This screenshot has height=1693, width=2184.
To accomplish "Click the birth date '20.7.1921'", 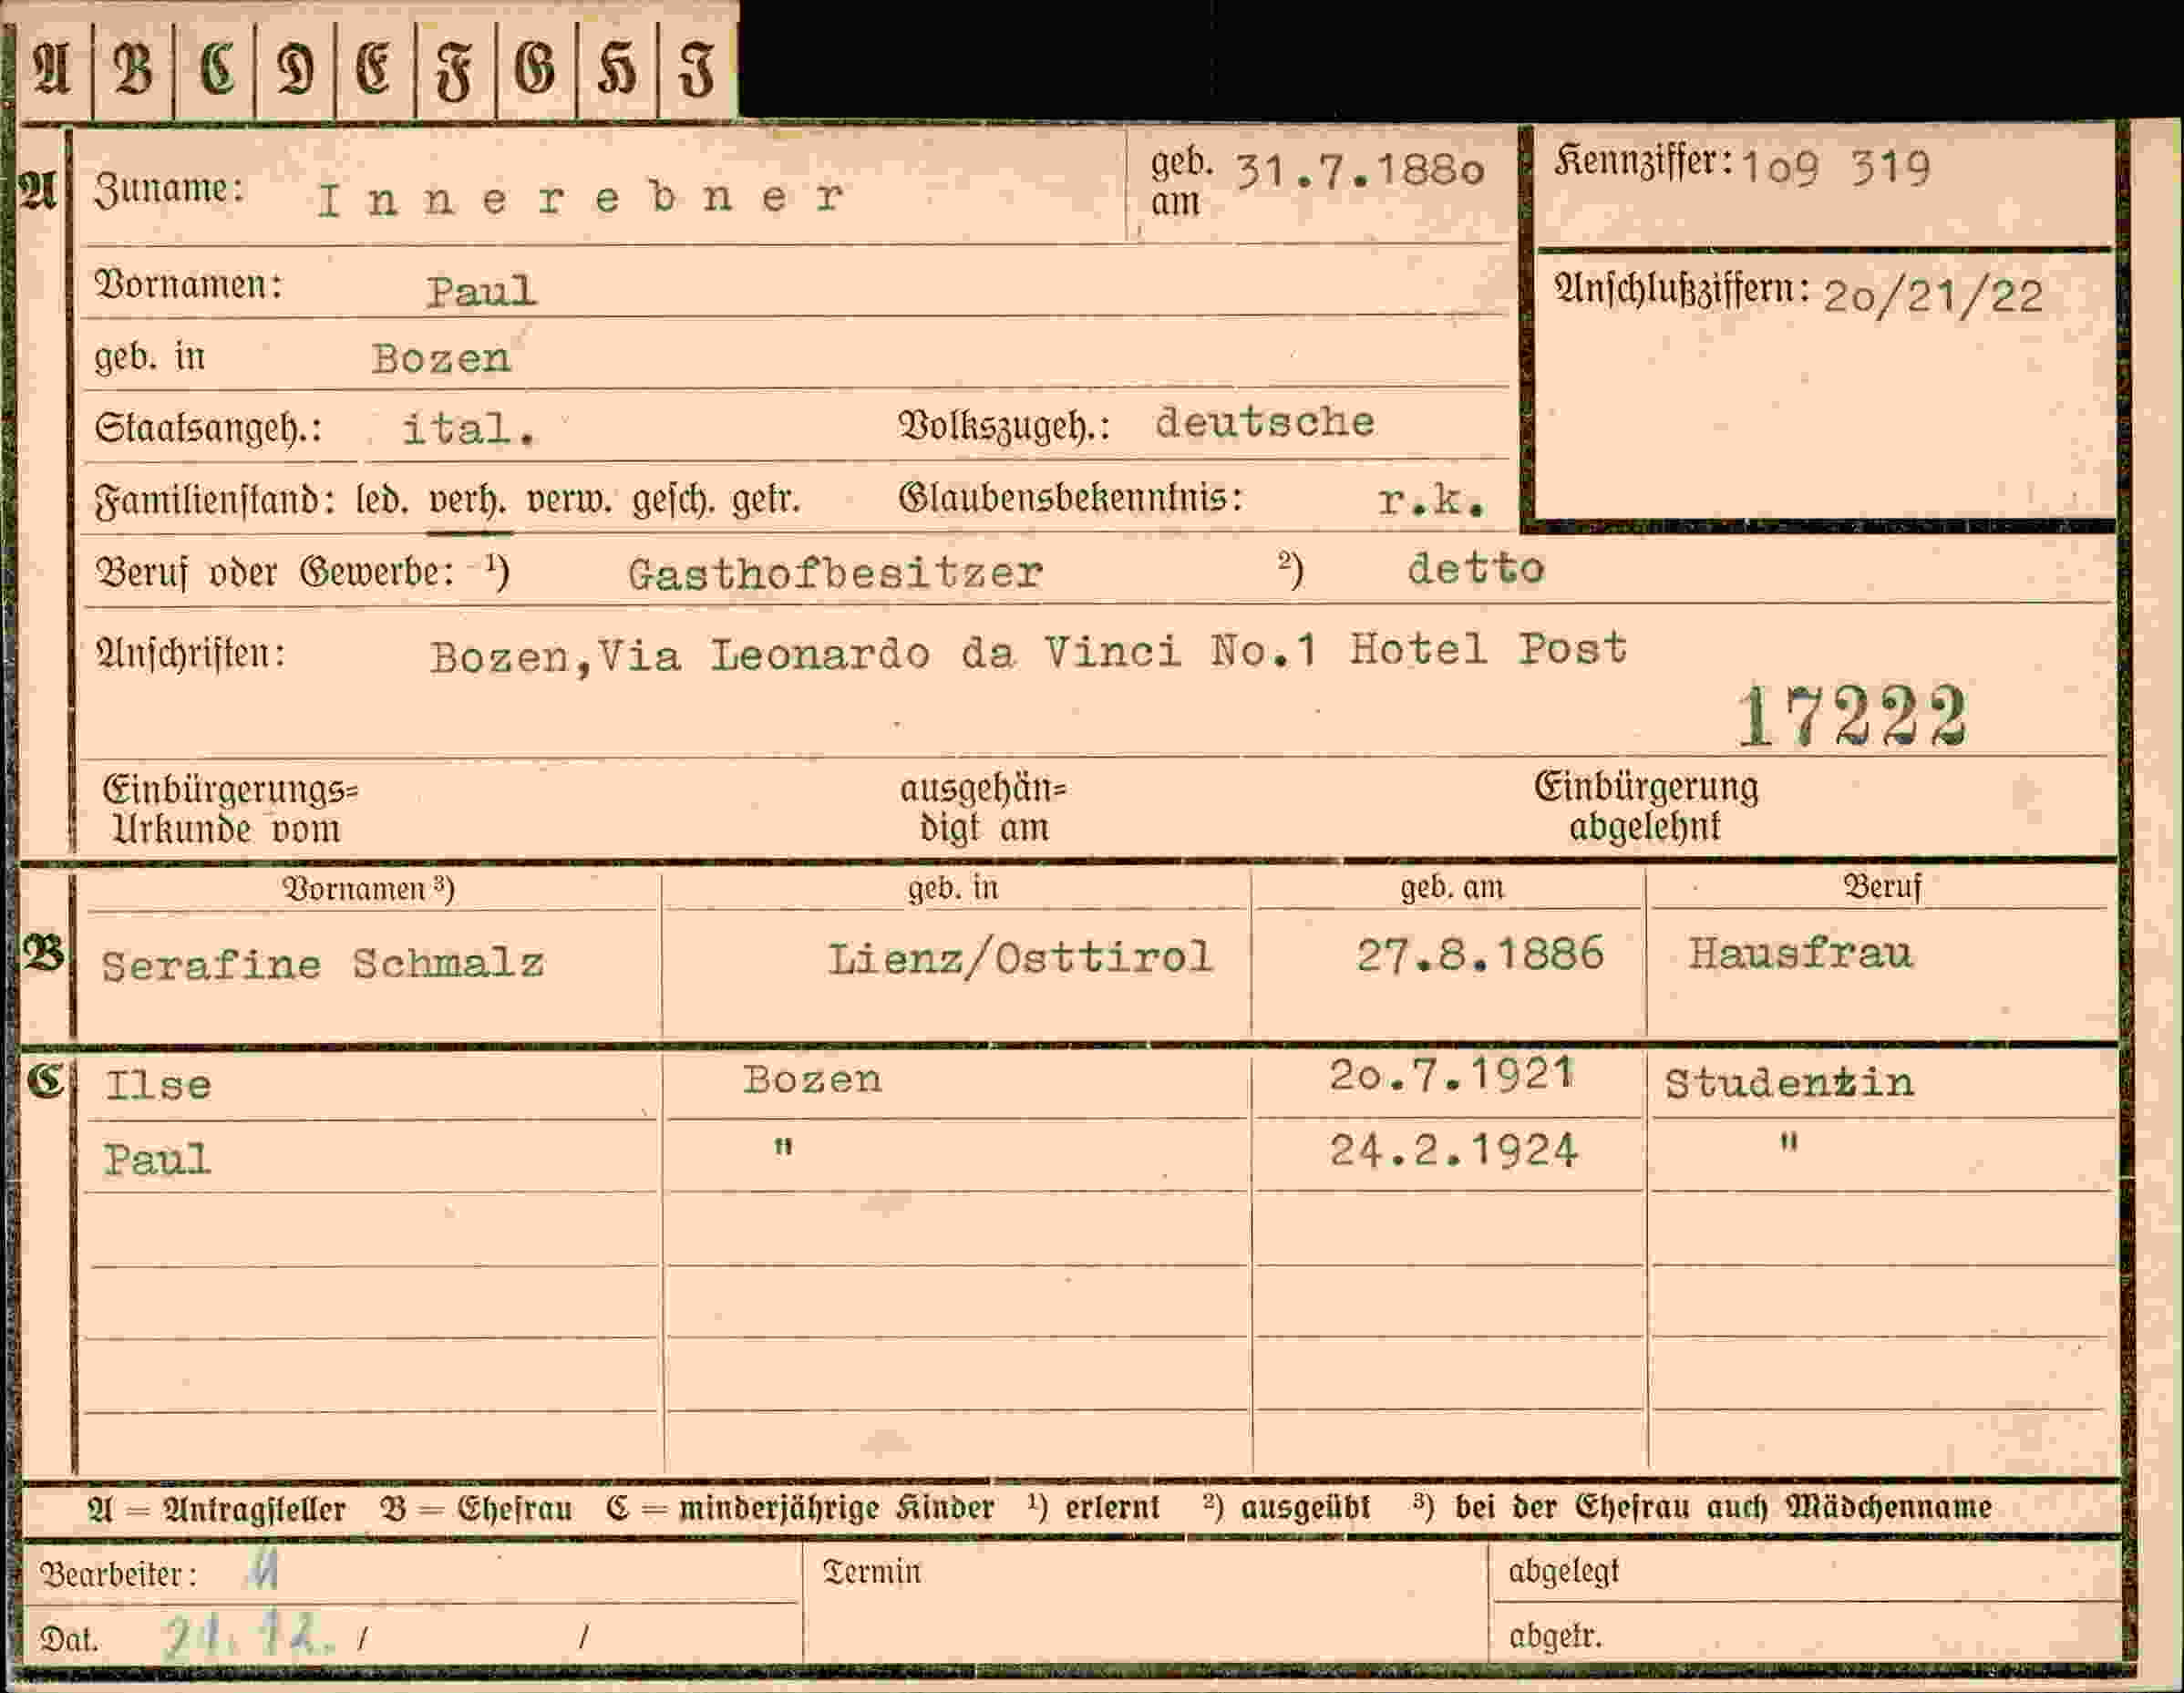I will 1452,1075.
